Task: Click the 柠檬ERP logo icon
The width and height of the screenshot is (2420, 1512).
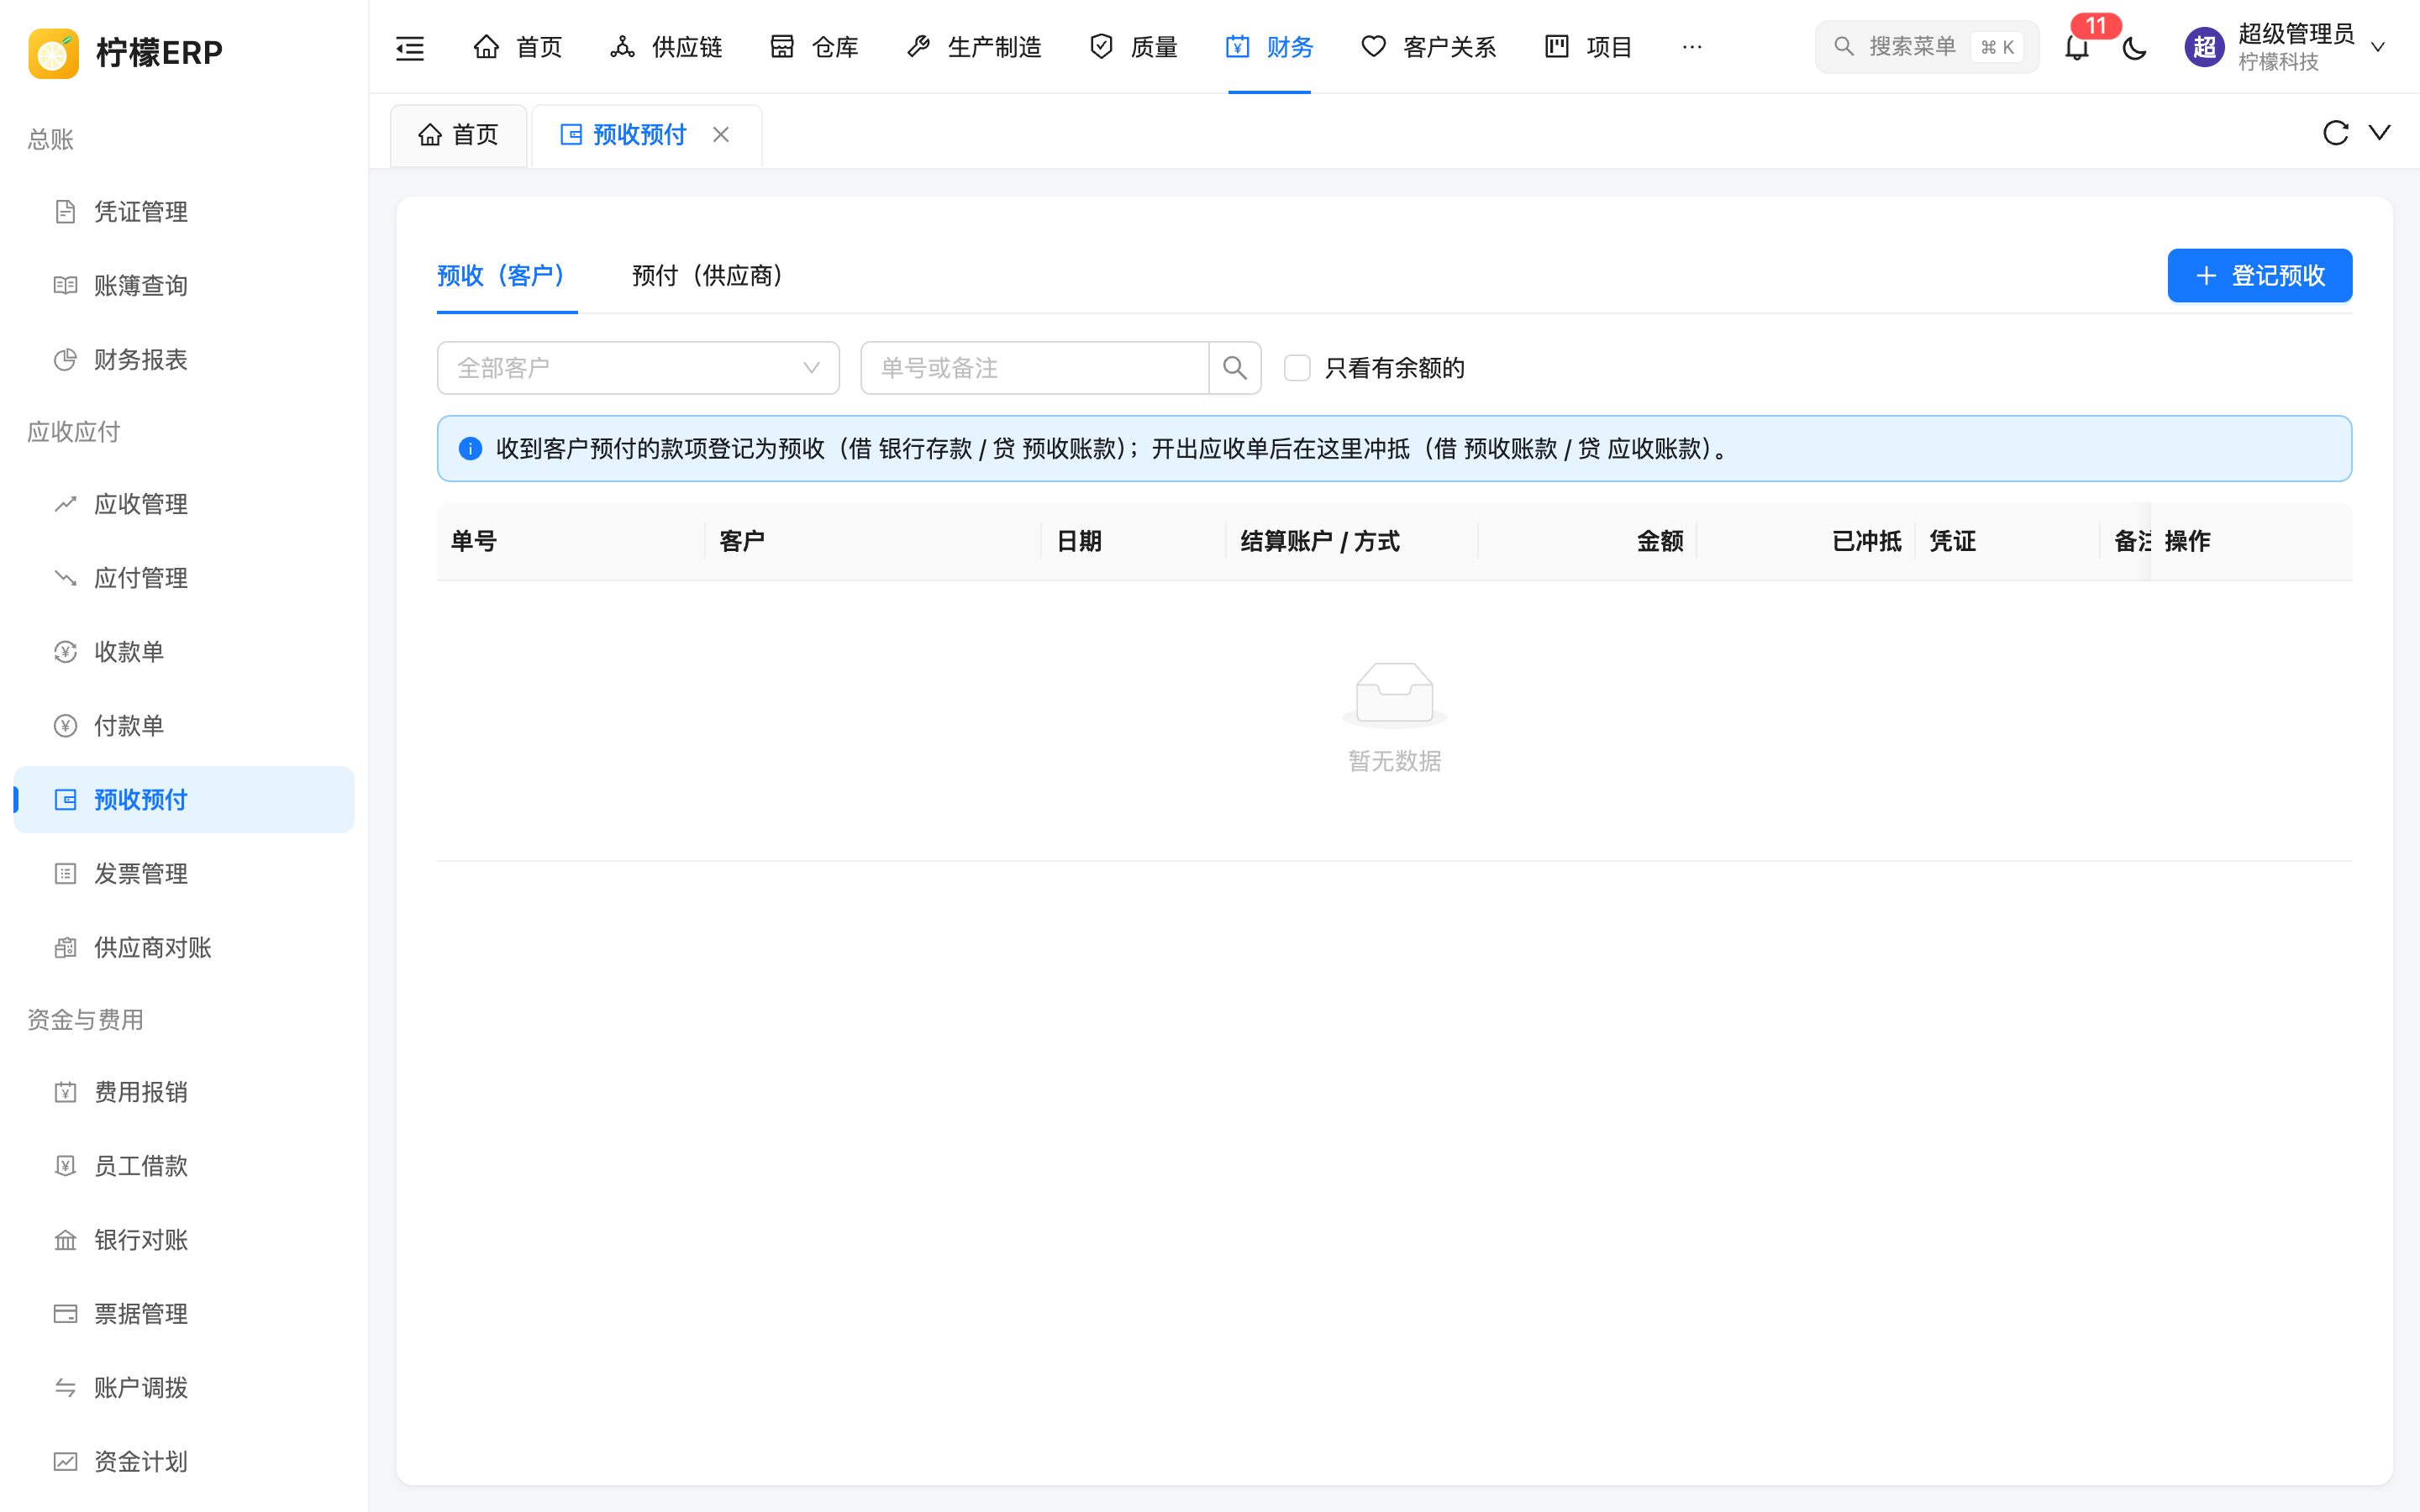Action: point(54,52)
